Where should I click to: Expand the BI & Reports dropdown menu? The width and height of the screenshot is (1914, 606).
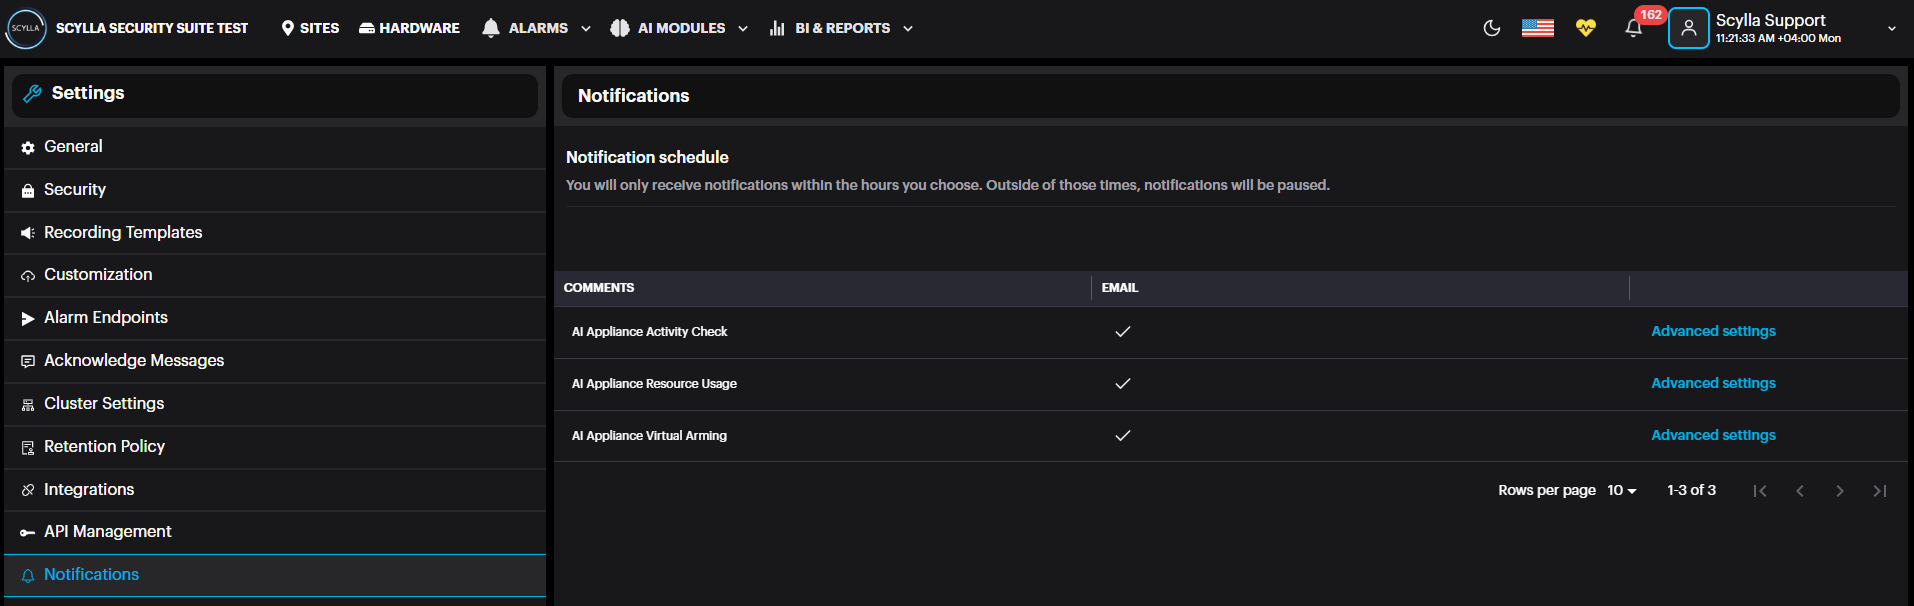pyautogui.click(x=842, y=28)
